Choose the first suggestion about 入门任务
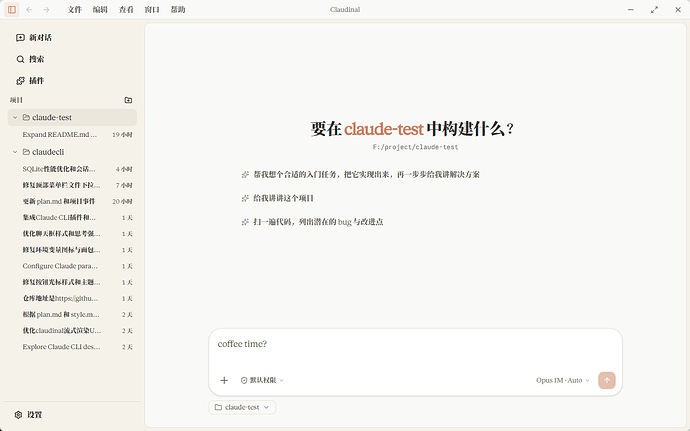Viewport: 690px width, 431px height. coord(360,174)
